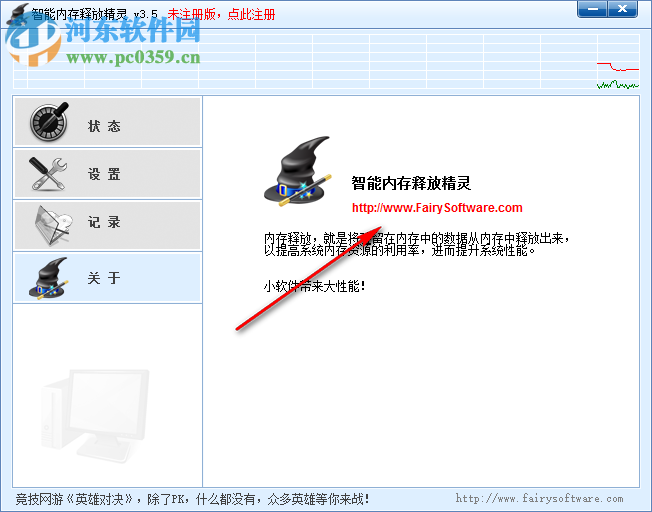Open the footer fairysoftware.com URL
Viewport: 652px width, 512px height.
(x=539, y=498)
